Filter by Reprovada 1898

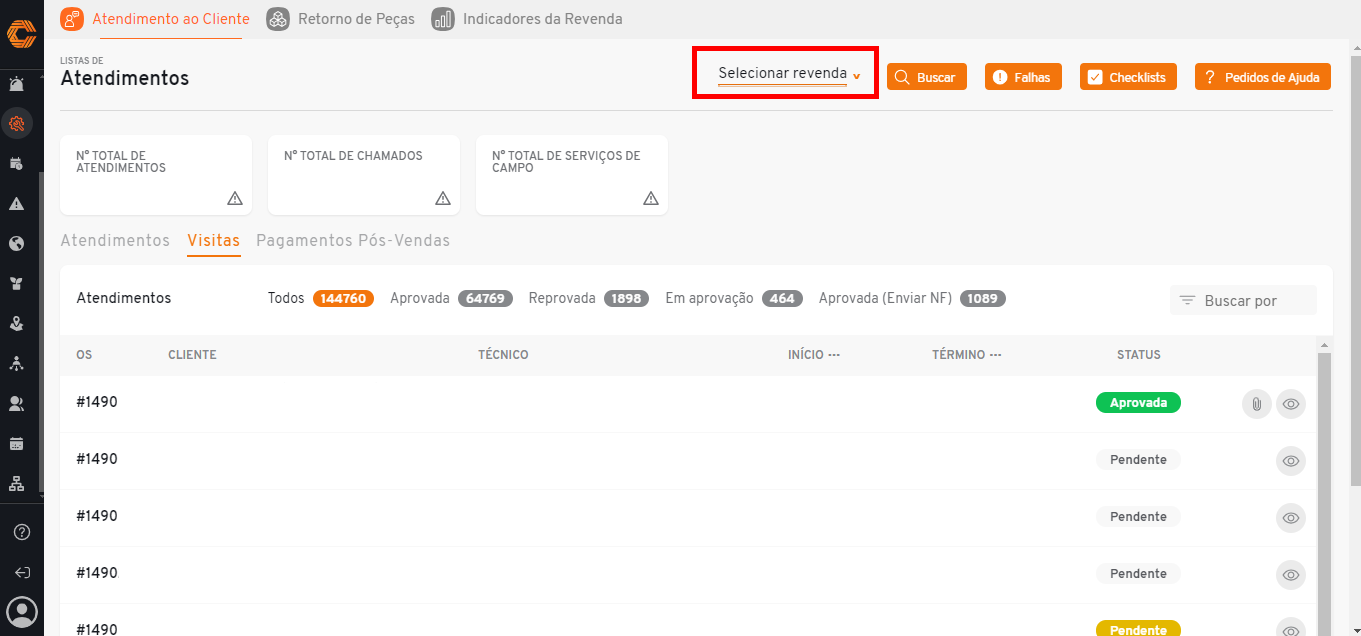coord(589,298)
